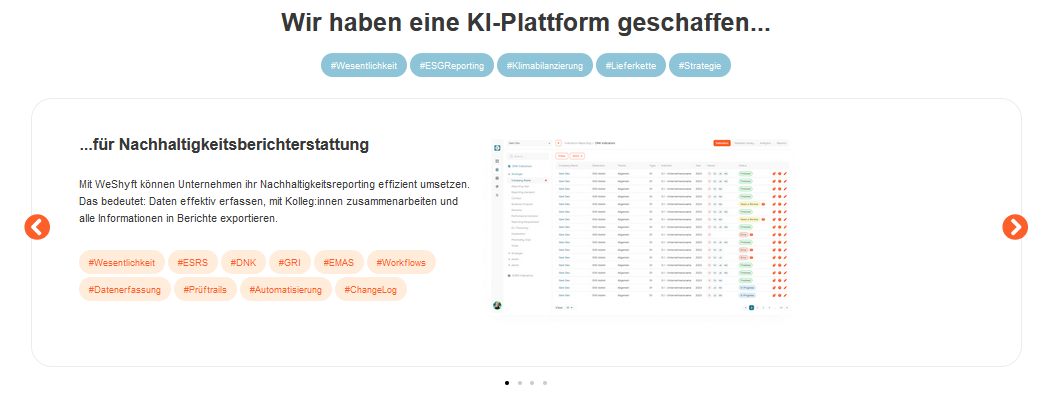Screen dimensions: 1057x402
Task: Advance to the next carousel slide
Action: (x=1015, y=227)
